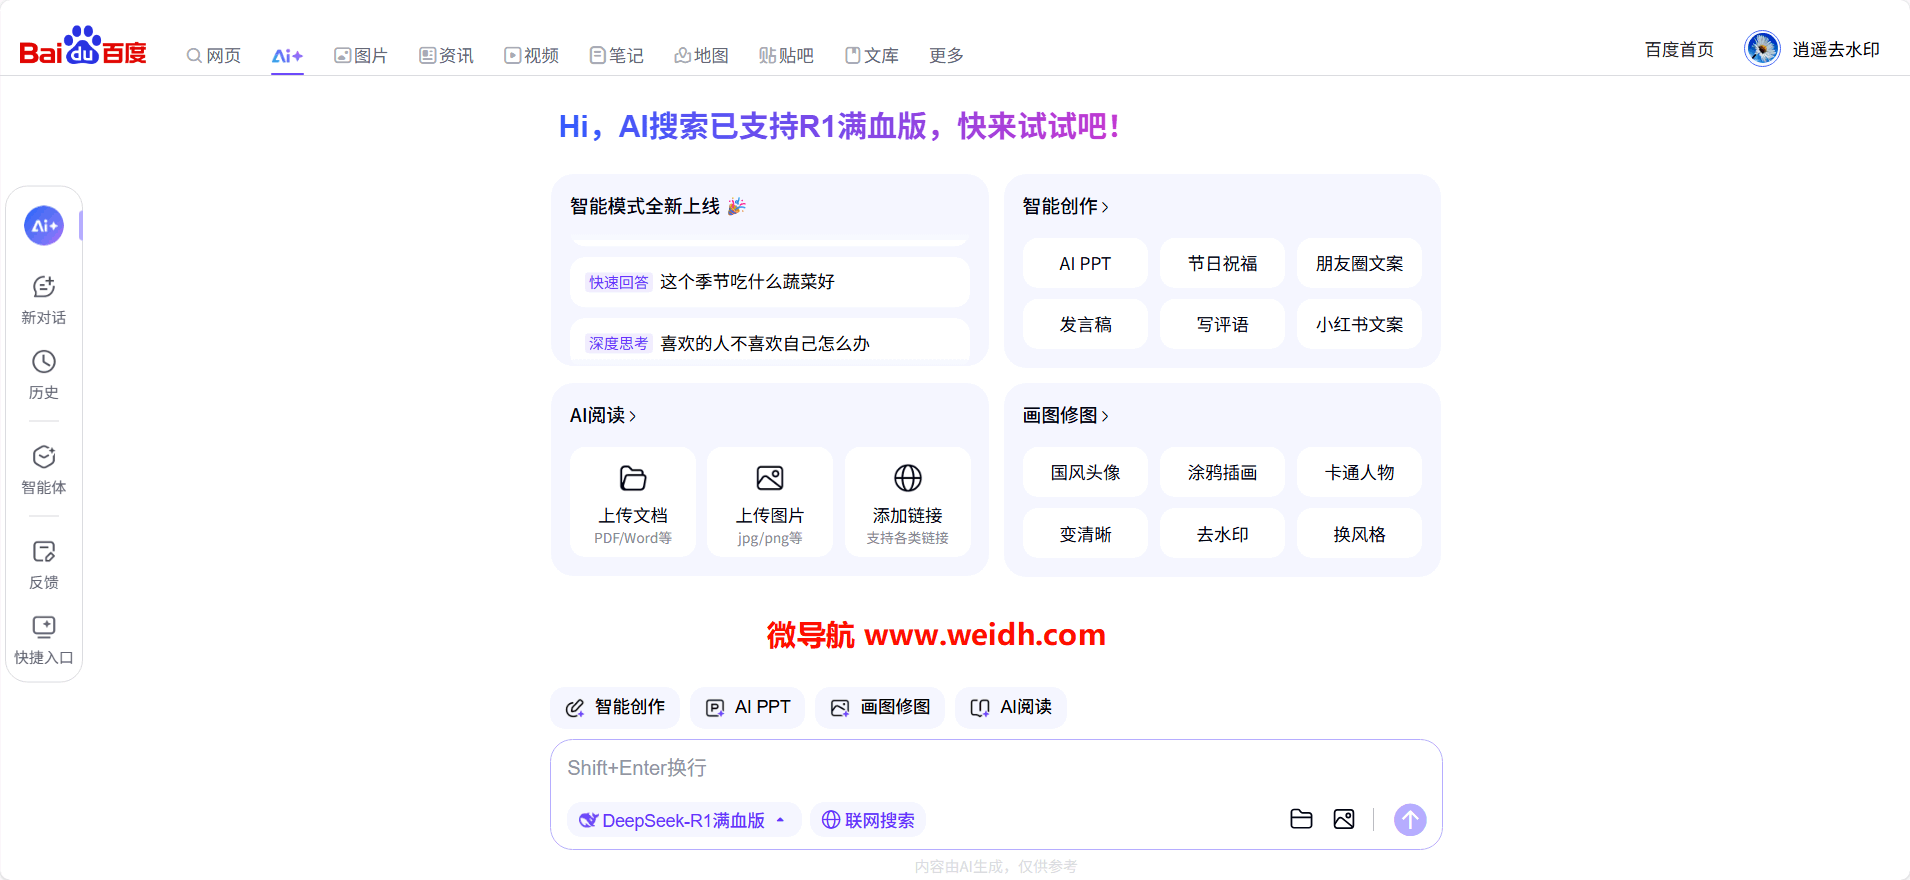Click the 智能创作 chip above input box
The width and height of the screenshot is (1910, 880).
coord(615,707)
